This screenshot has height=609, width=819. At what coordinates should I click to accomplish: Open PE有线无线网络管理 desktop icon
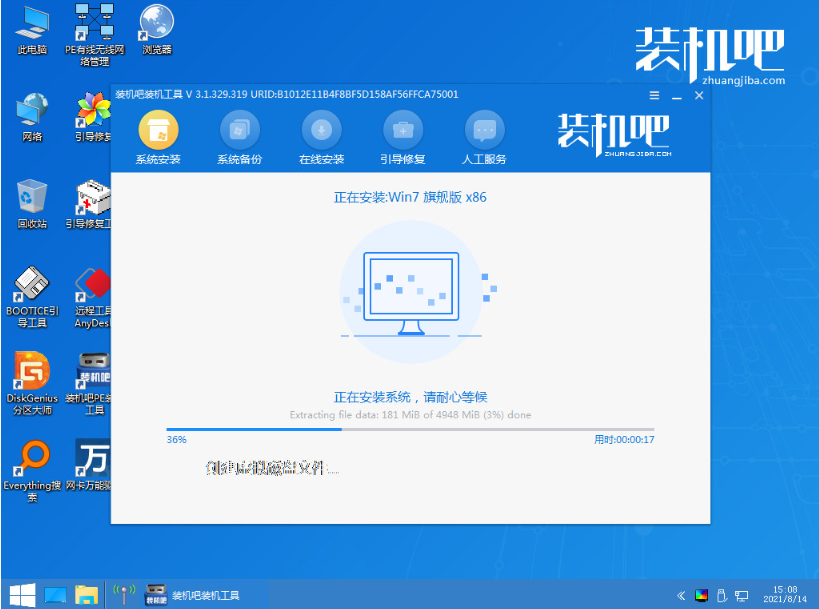95,34
